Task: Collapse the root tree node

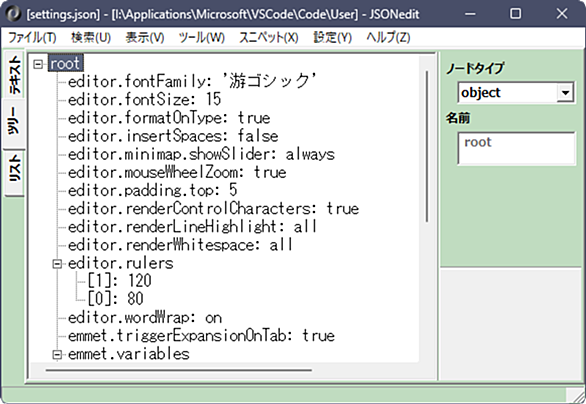Action: (38, 64)
